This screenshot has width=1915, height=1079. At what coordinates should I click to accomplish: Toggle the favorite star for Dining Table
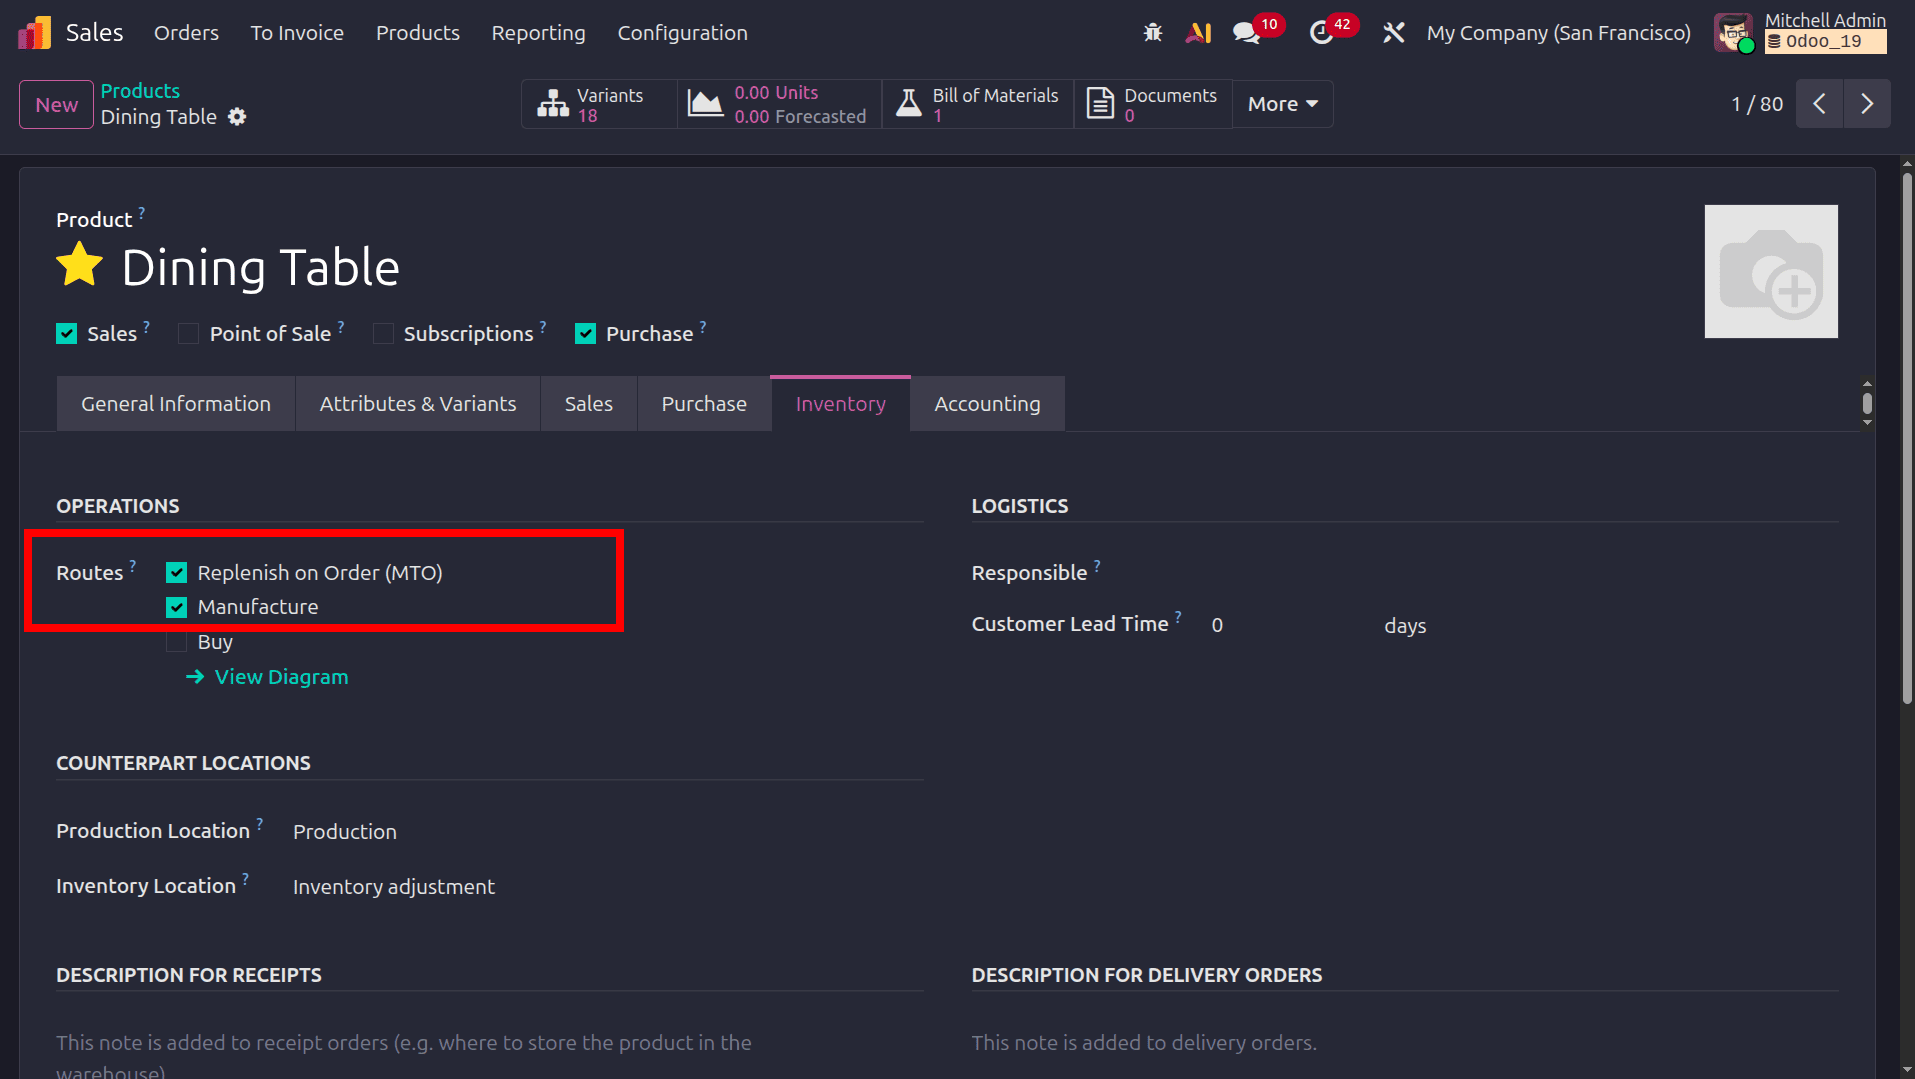80,266
